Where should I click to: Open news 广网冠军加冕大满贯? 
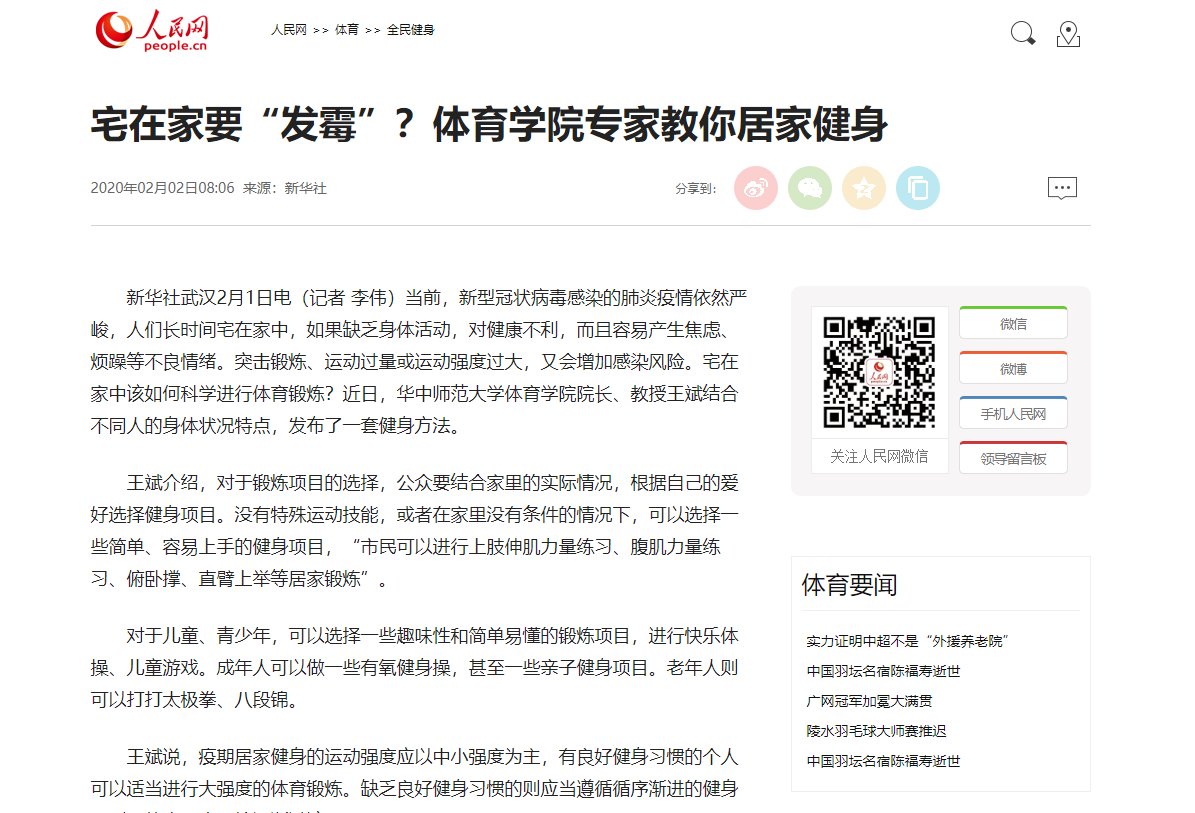tap(870, 701)
